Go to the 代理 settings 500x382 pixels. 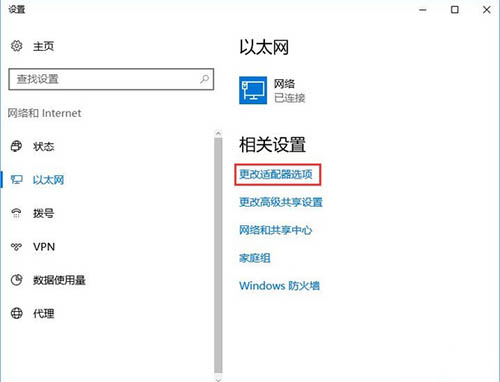click(x=43, y=313)
